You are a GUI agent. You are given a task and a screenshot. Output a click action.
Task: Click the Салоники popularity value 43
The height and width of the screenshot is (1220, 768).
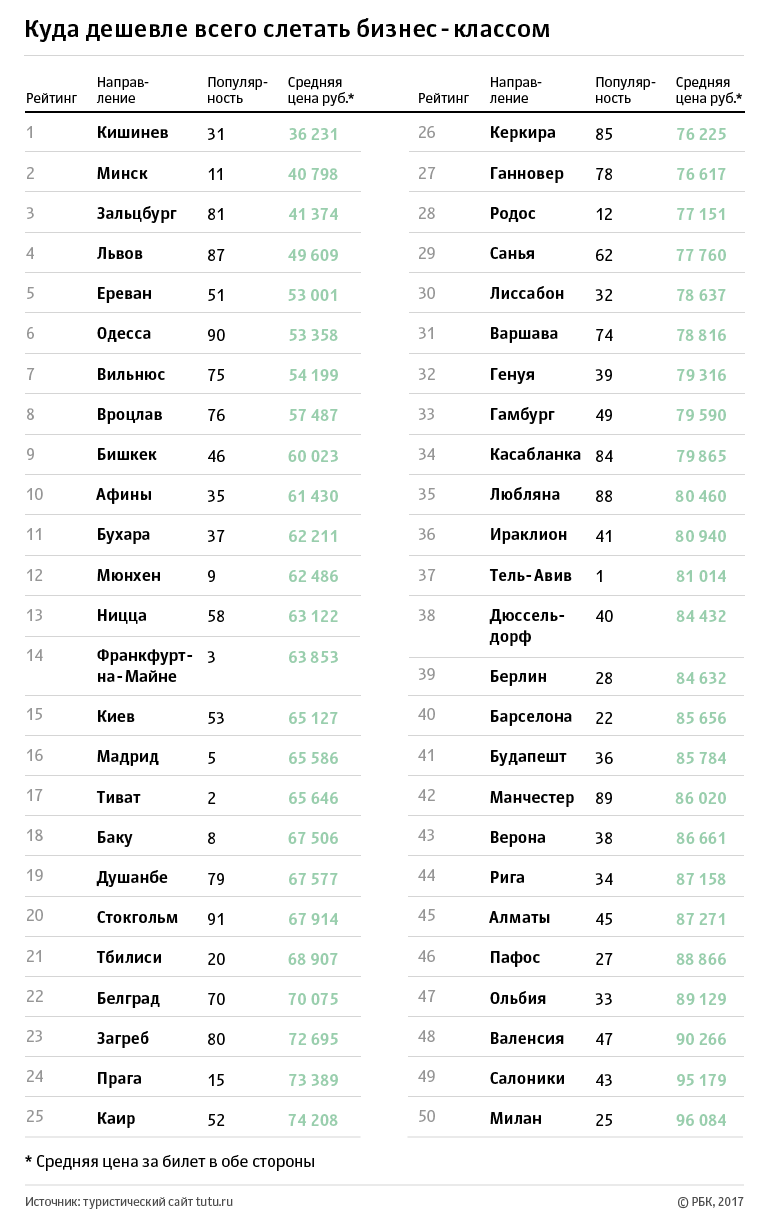click(604, 1079)
